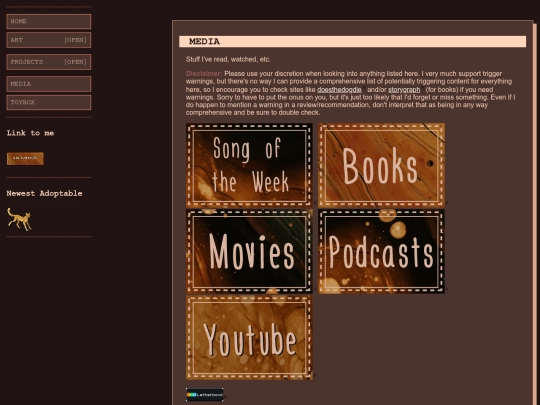Viewport: 540px width, 405px height.
Task: Open the Song of the Week tile
Action: 249,165
